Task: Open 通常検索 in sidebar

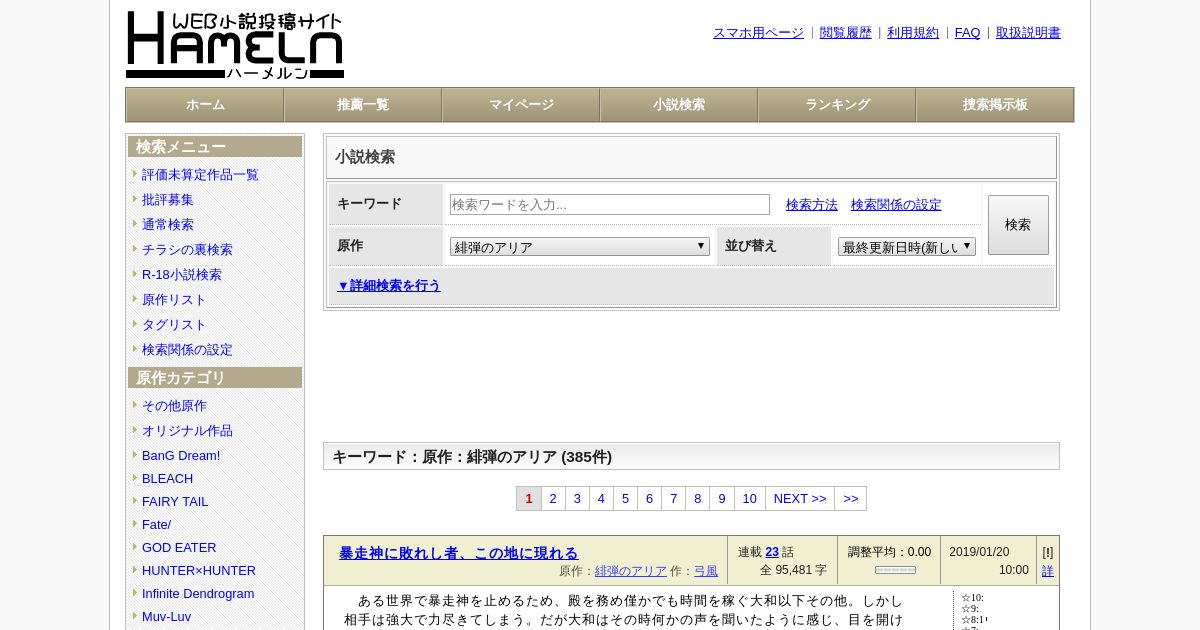Action: pyautogui.click(x=168, y=224)
